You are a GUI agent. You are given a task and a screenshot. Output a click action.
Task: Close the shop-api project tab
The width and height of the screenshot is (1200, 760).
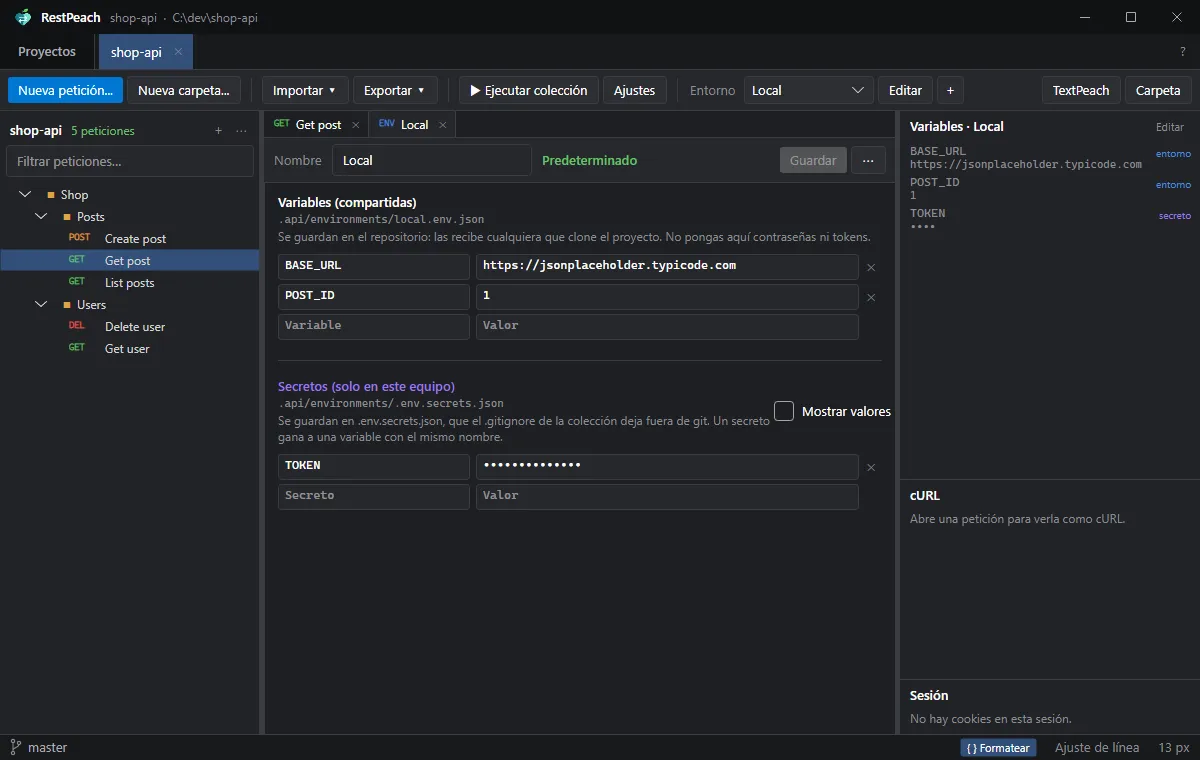pos(178,52)
